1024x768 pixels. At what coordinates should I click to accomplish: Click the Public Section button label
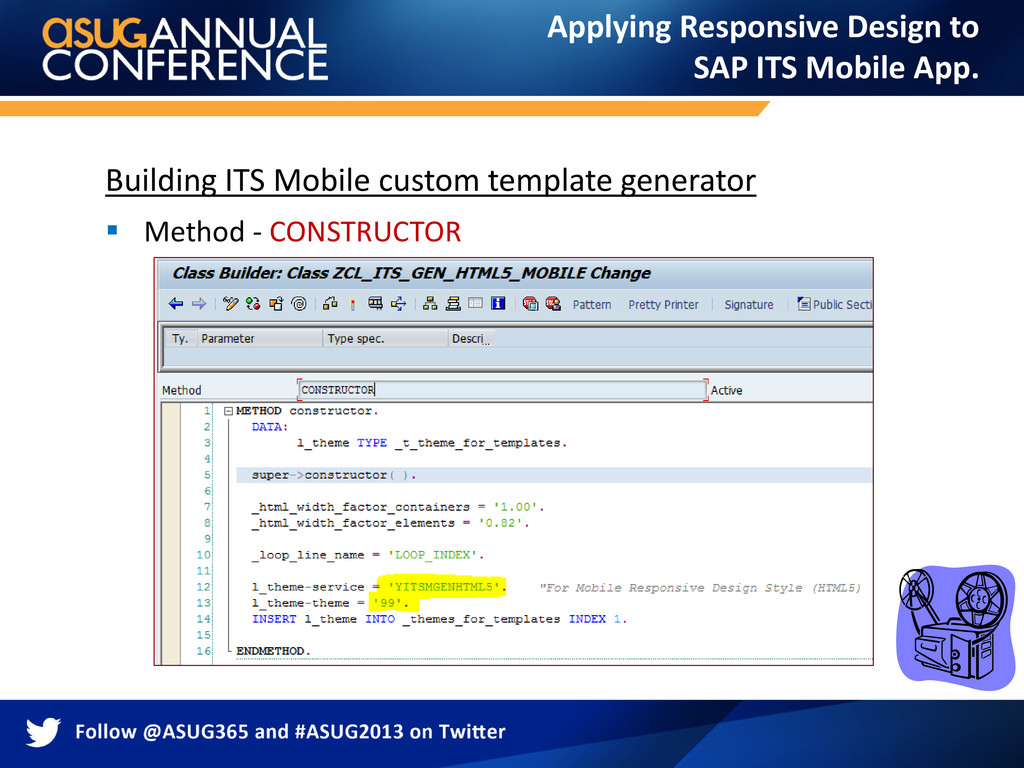click(x=842, y=305)
